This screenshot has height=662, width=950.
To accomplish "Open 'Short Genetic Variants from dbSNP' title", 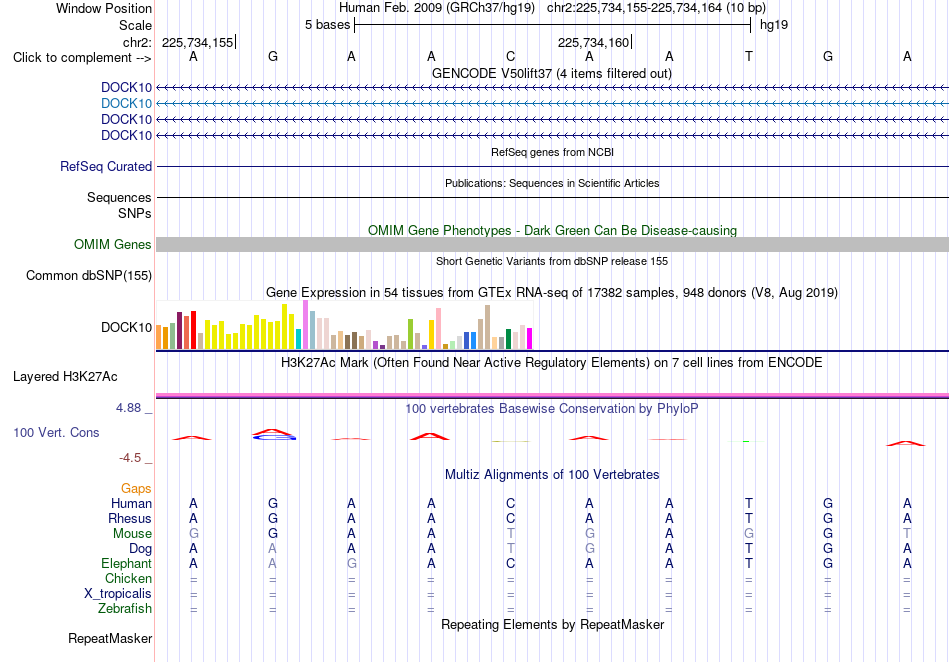I will coord(552,261).
